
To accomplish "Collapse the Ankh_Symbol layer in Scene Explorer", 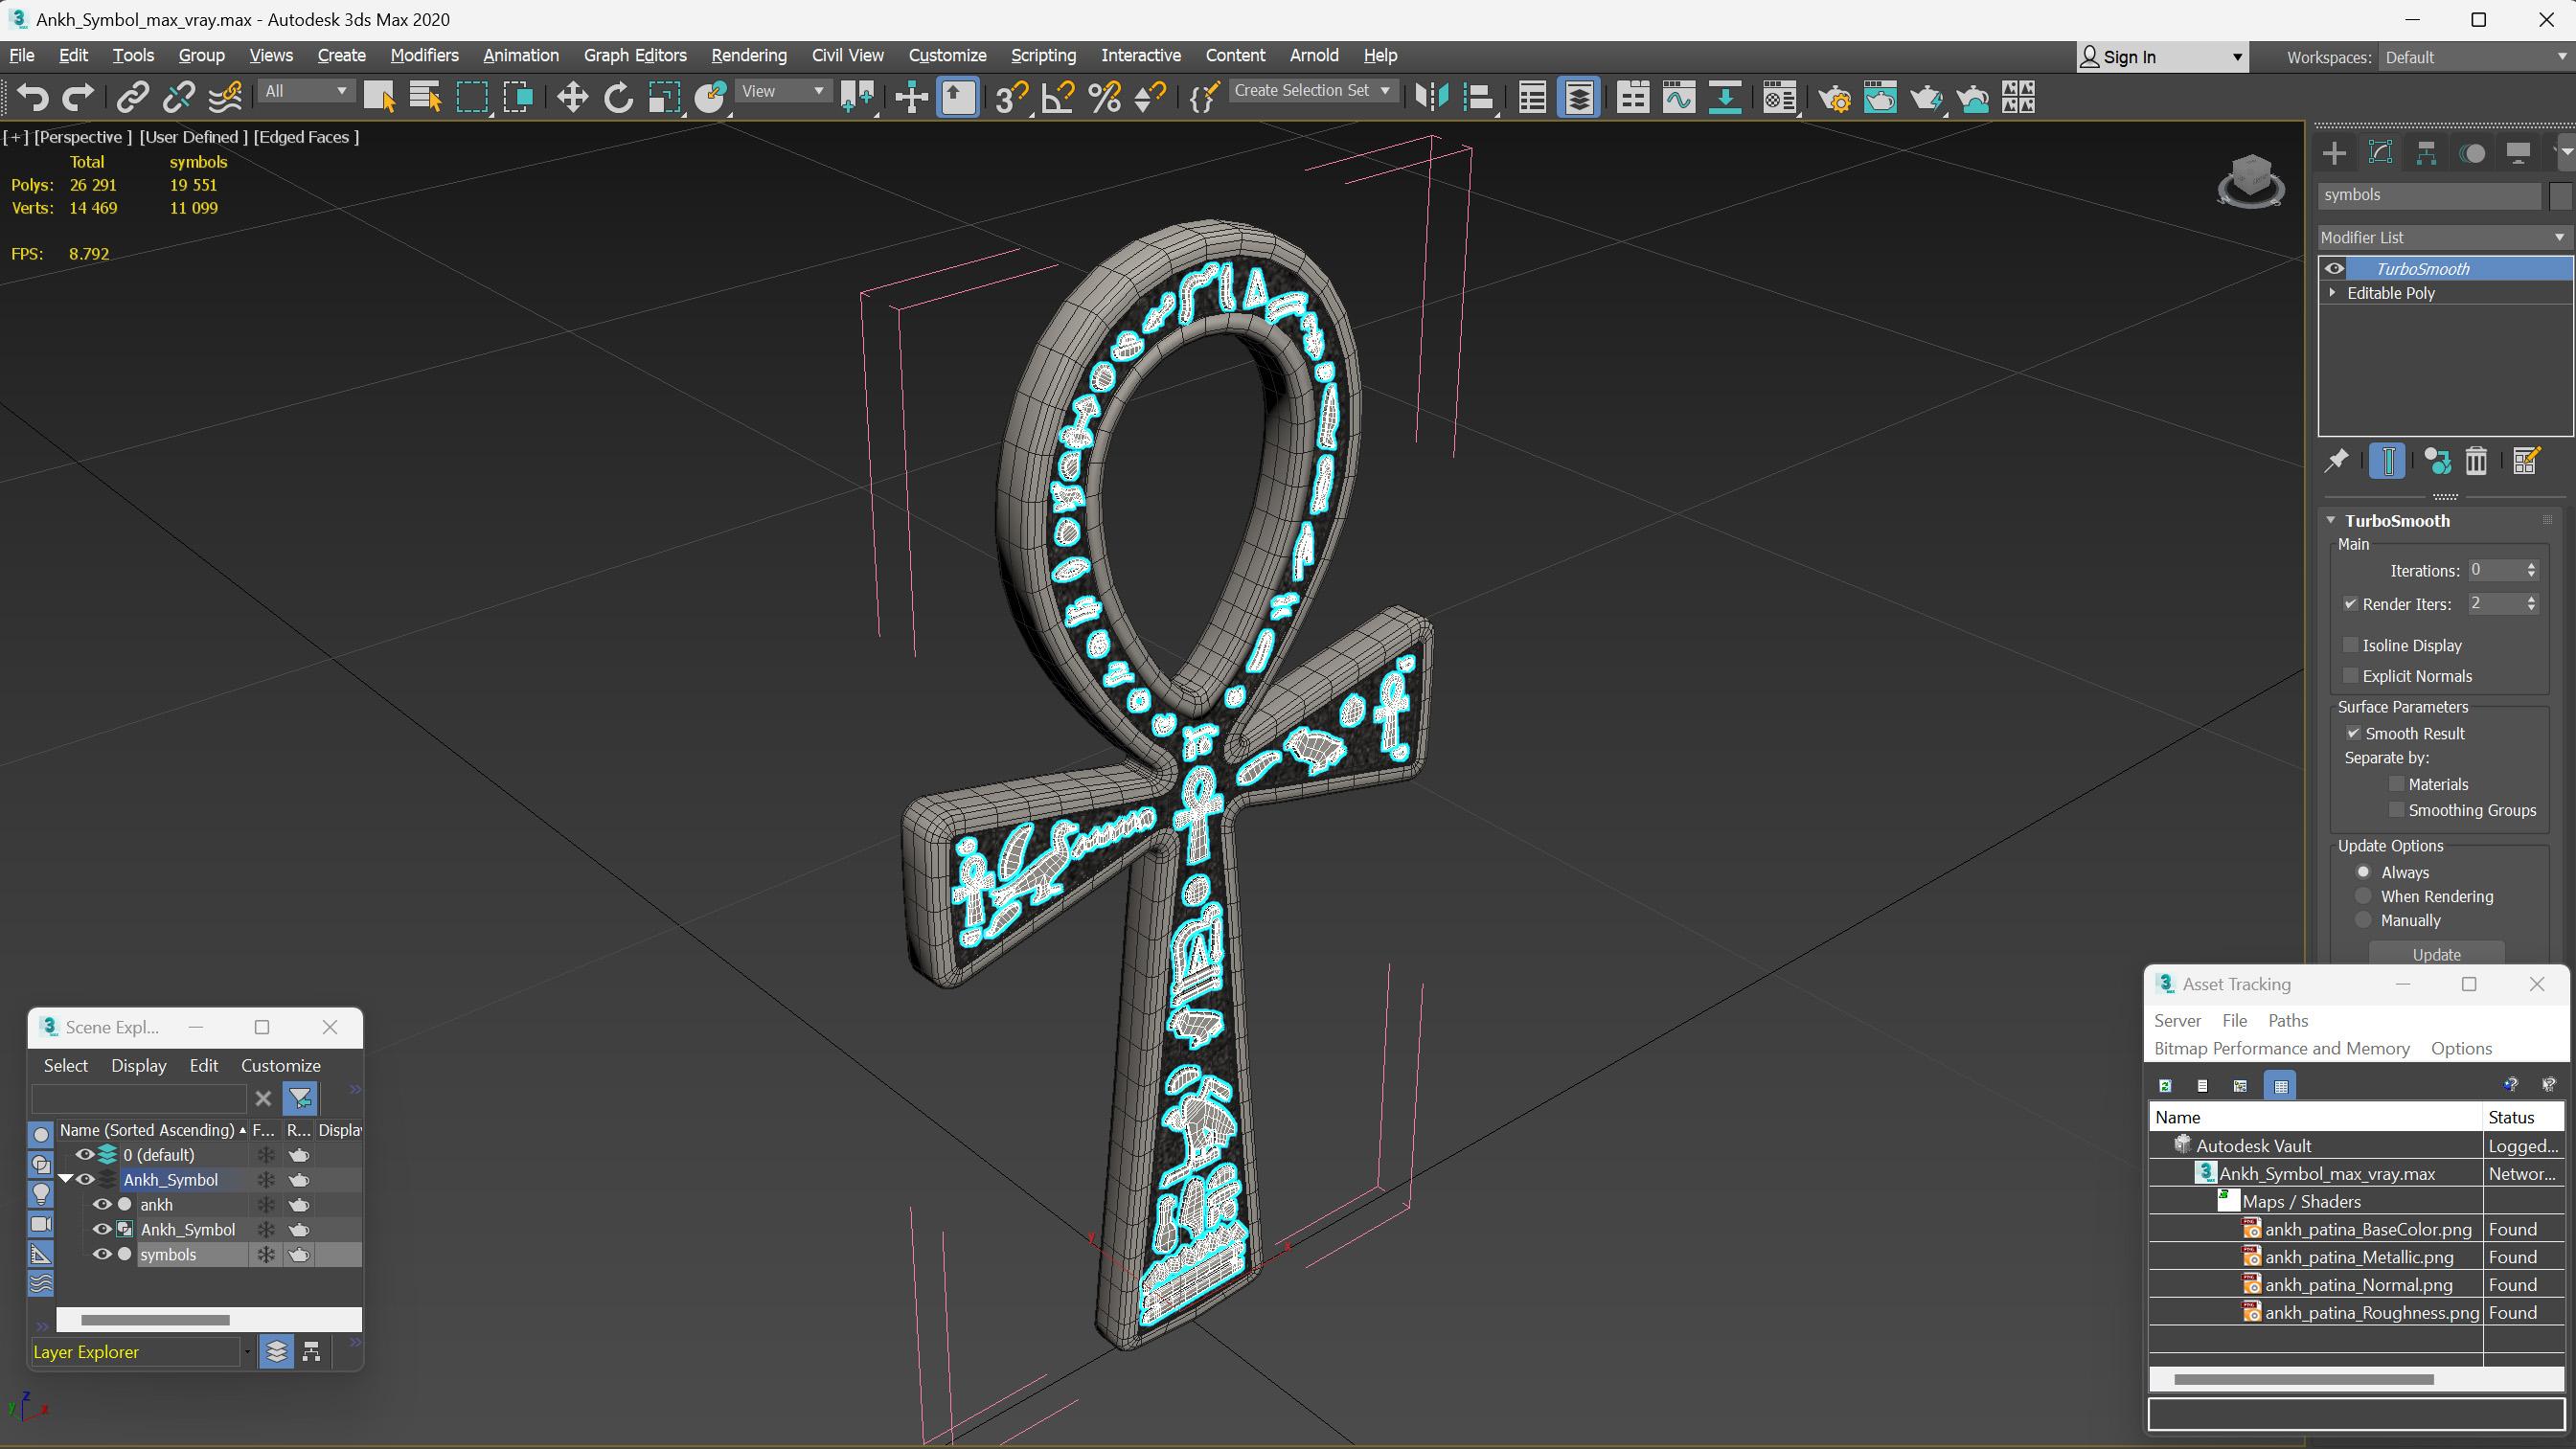I will [x=66, y=1179].
